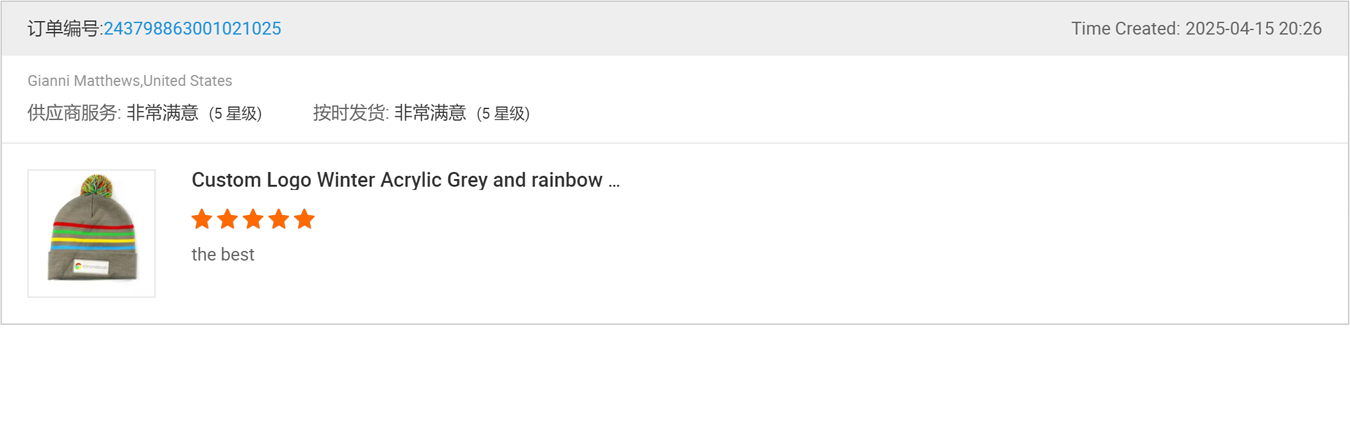
Task: Click the second orange rating star
Action: pos(228,219)
